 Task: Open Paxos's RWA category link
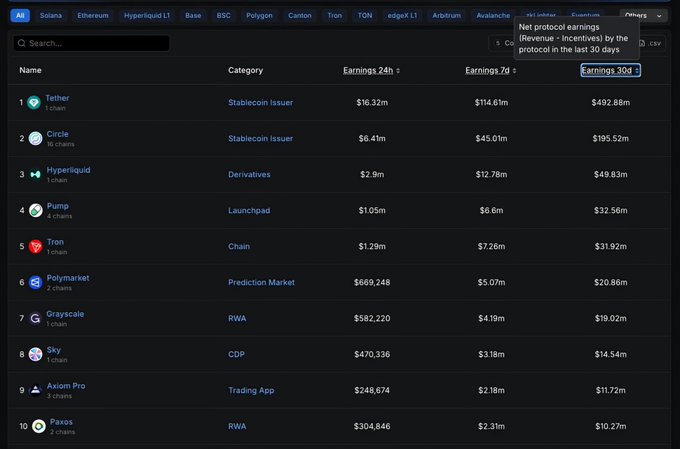(x=237, y=427)
